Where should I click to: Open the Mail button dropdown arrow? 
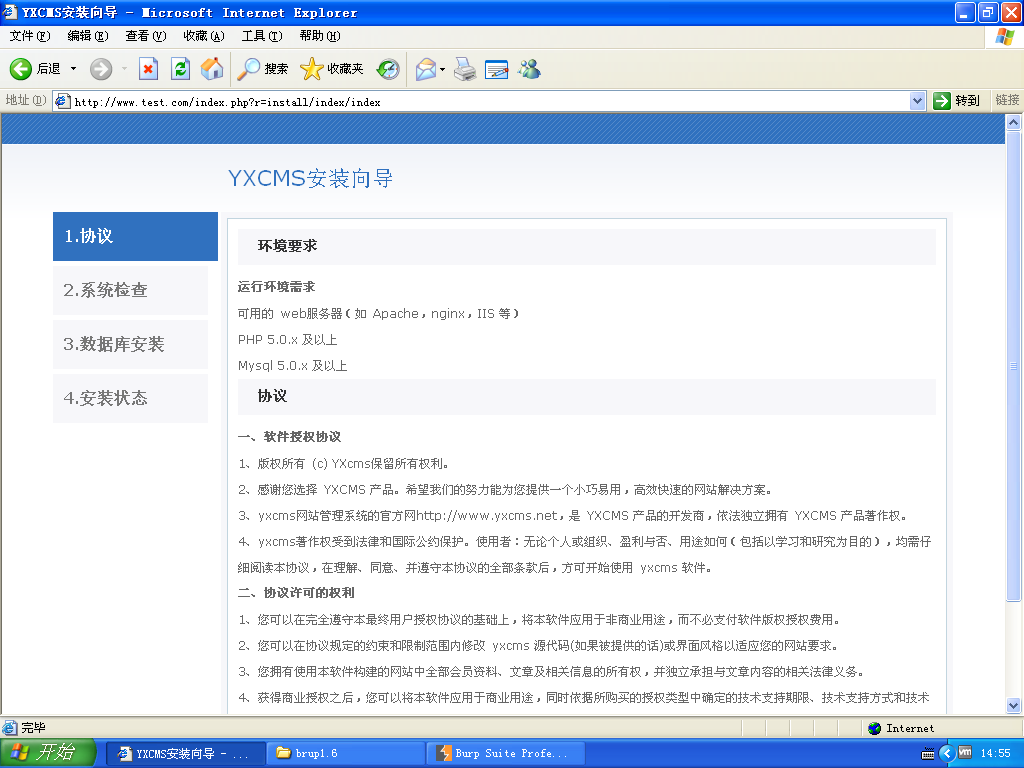click(x=443, y=69)
